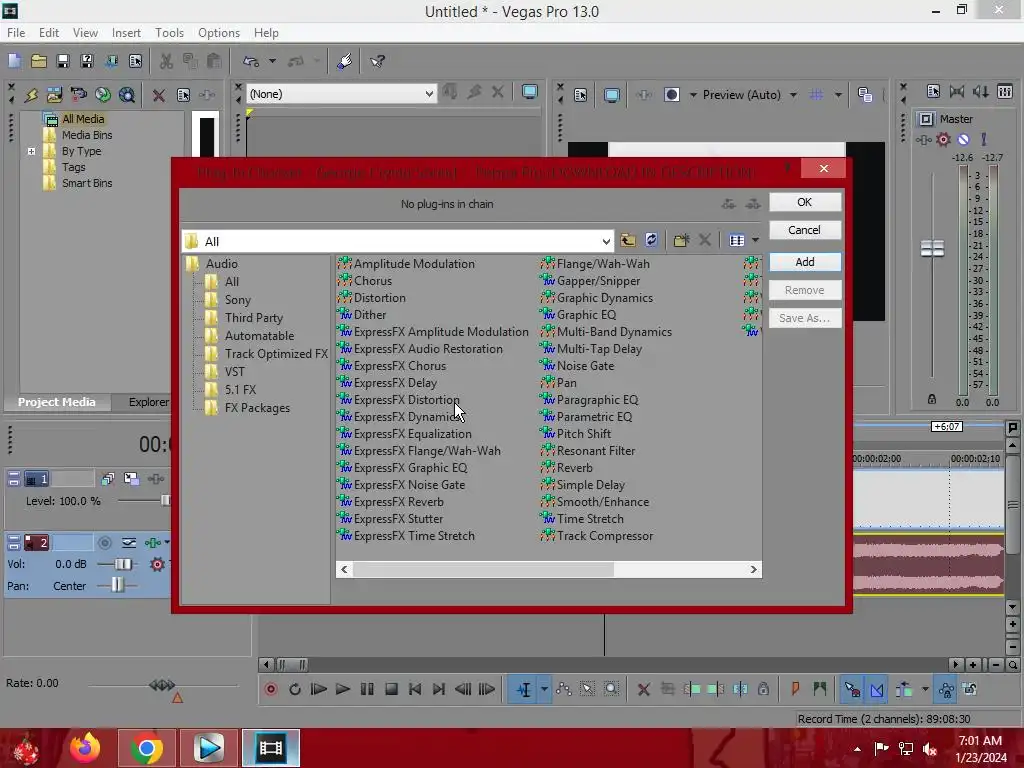Click refresh plug-in list icon in Plug-In Chooser

[x=651, y=240]
